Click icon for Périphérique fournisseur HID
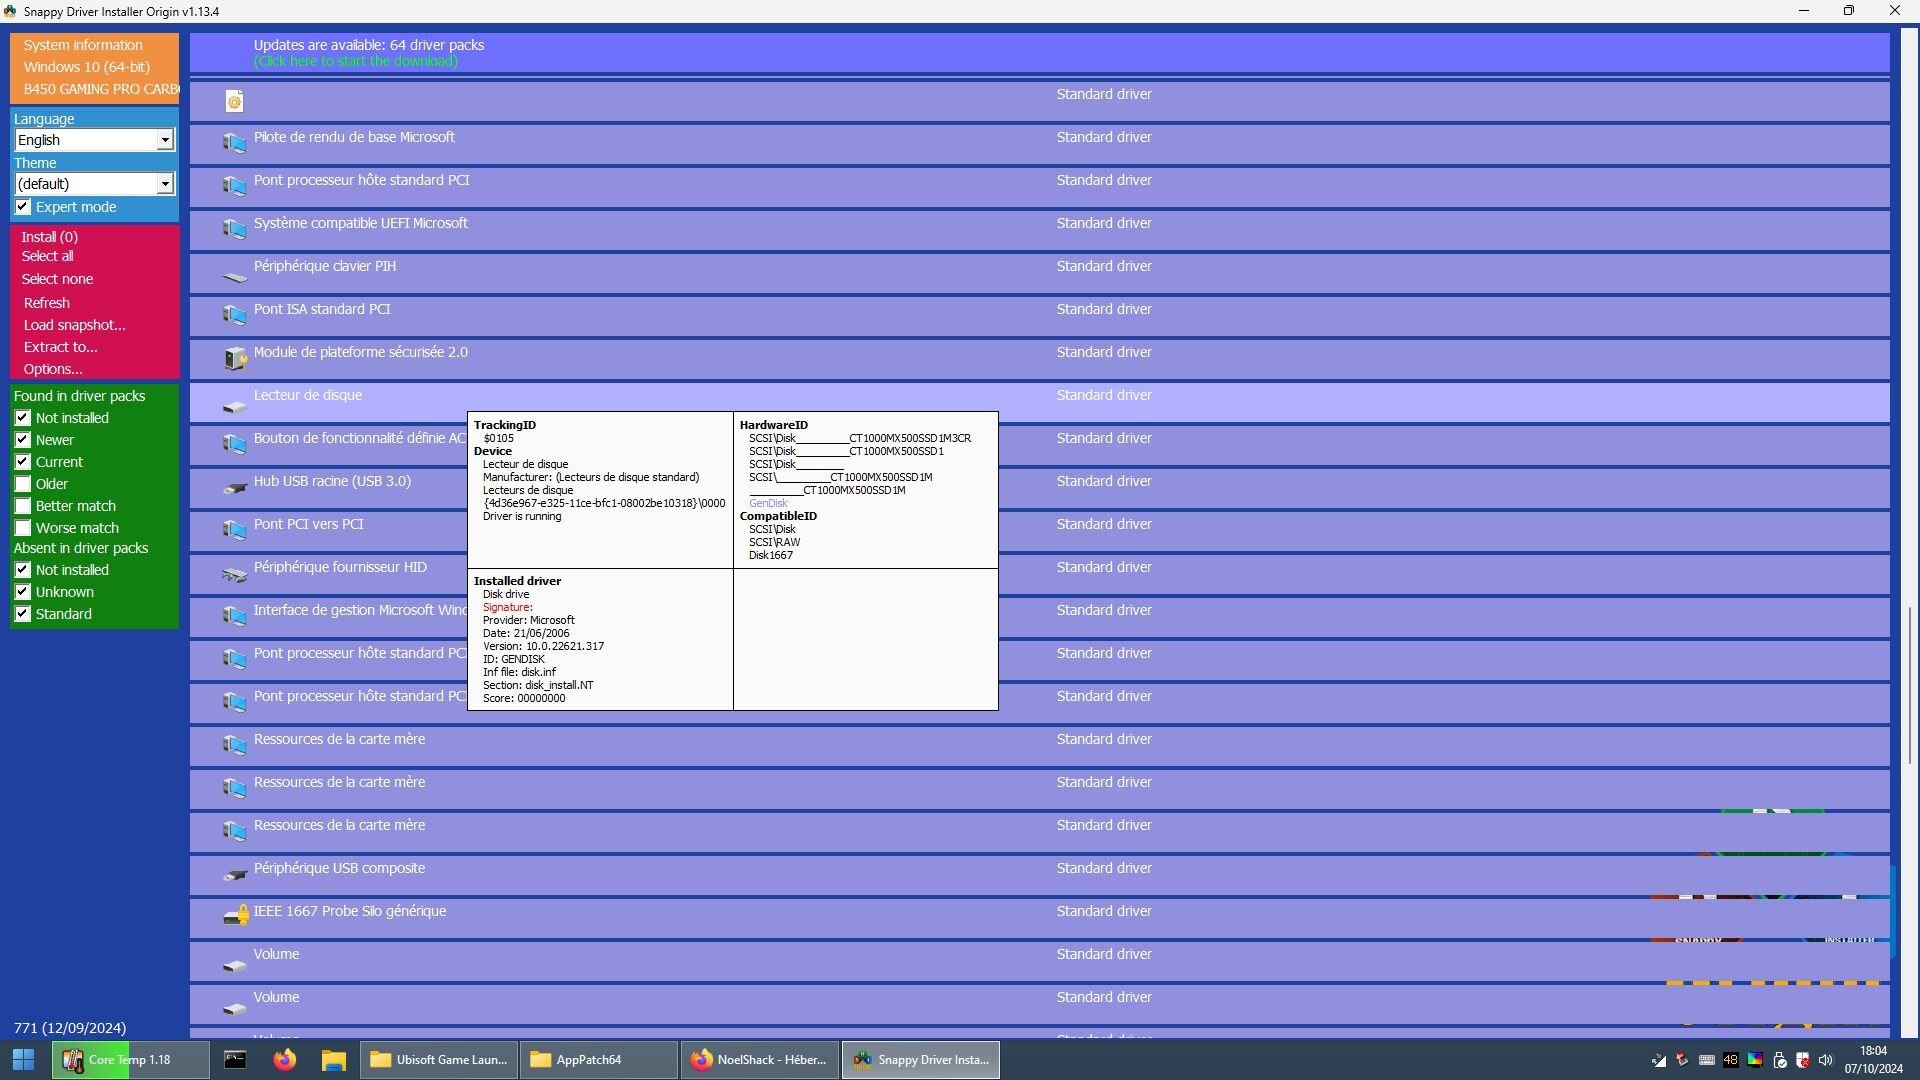 pos(234,574)
